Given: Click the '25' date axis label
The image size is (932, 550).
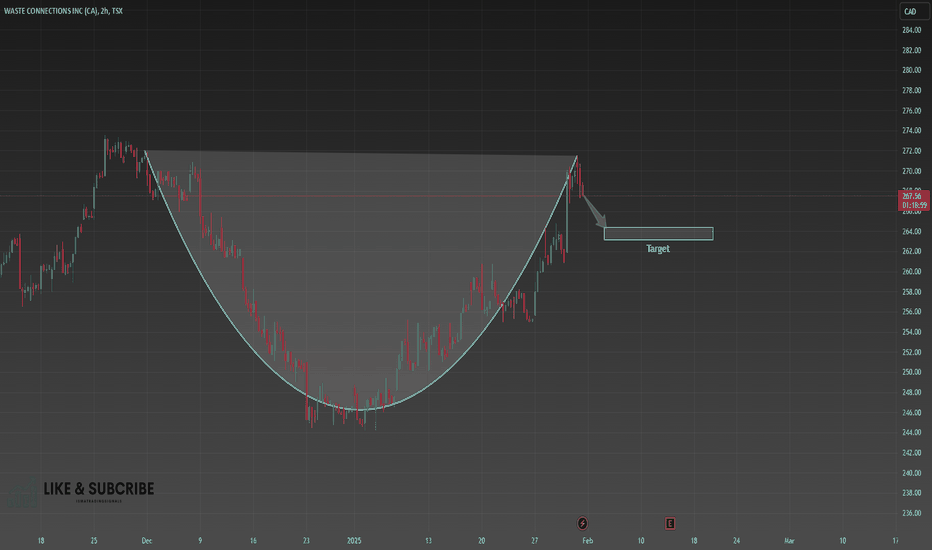Looking at the screenshot, I should tap(94, 540).
